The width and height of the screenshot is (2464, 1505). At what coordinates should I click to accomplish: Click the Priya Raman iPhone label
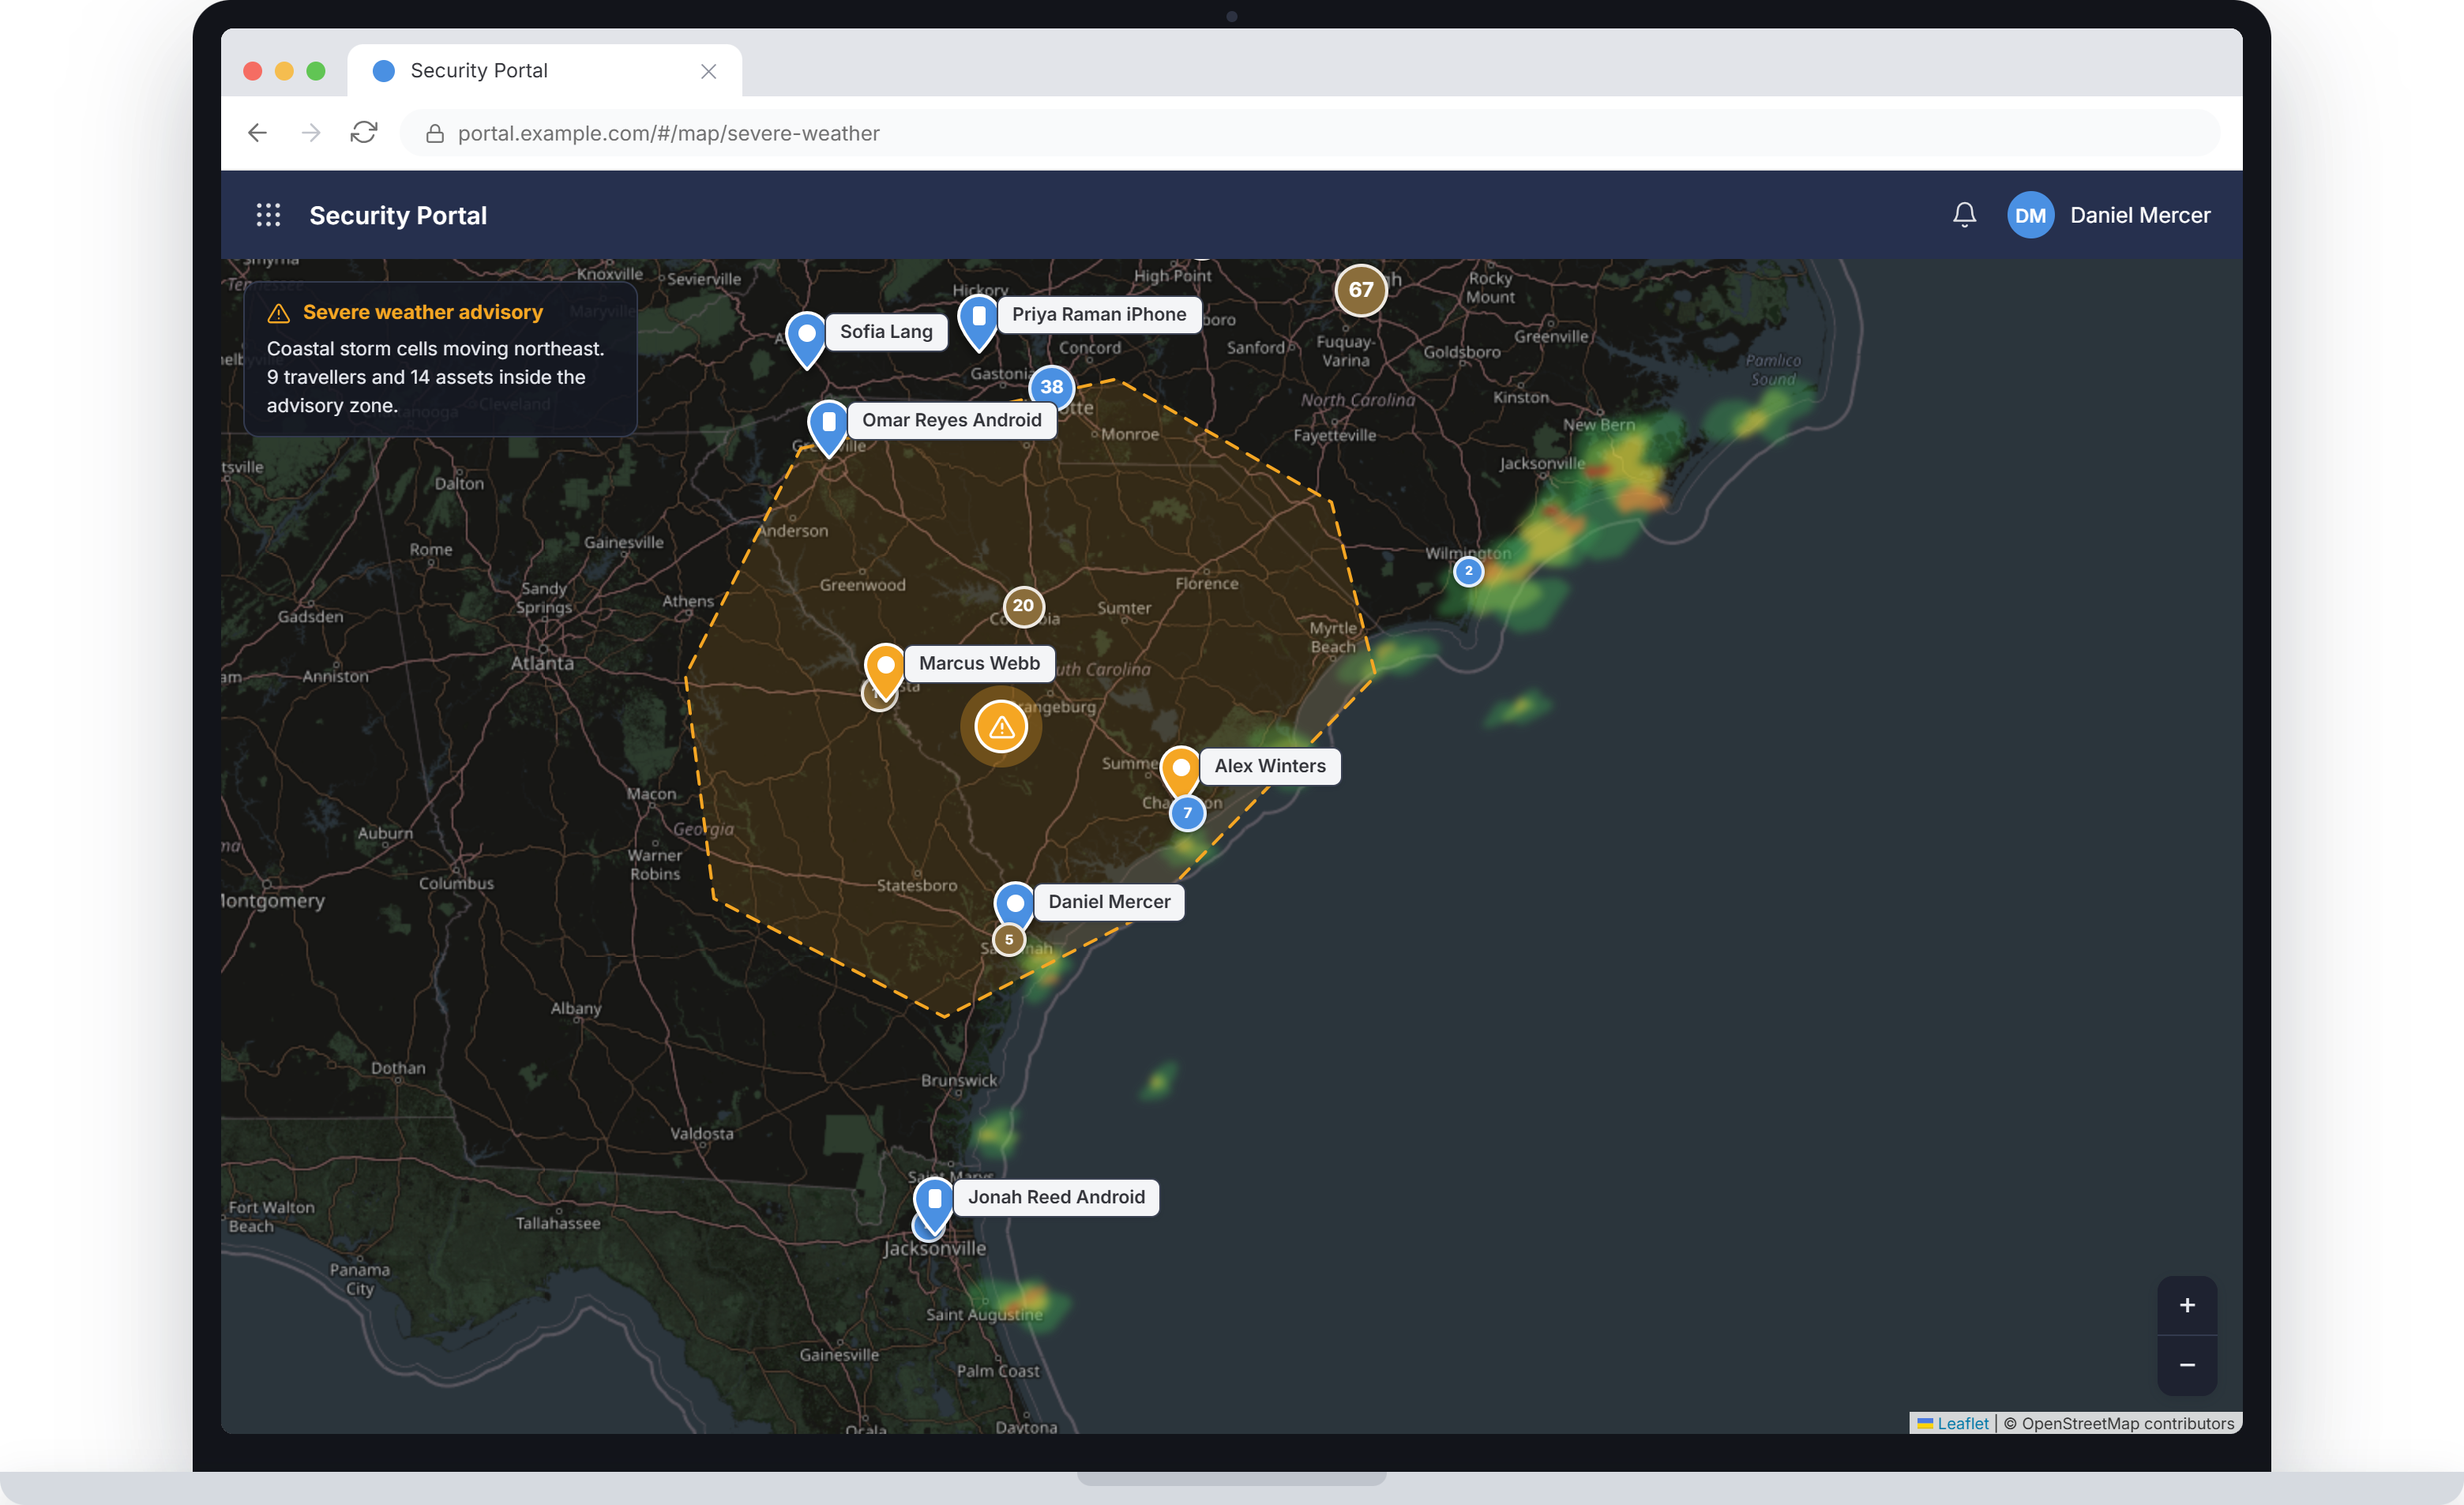coord(1099,314)
